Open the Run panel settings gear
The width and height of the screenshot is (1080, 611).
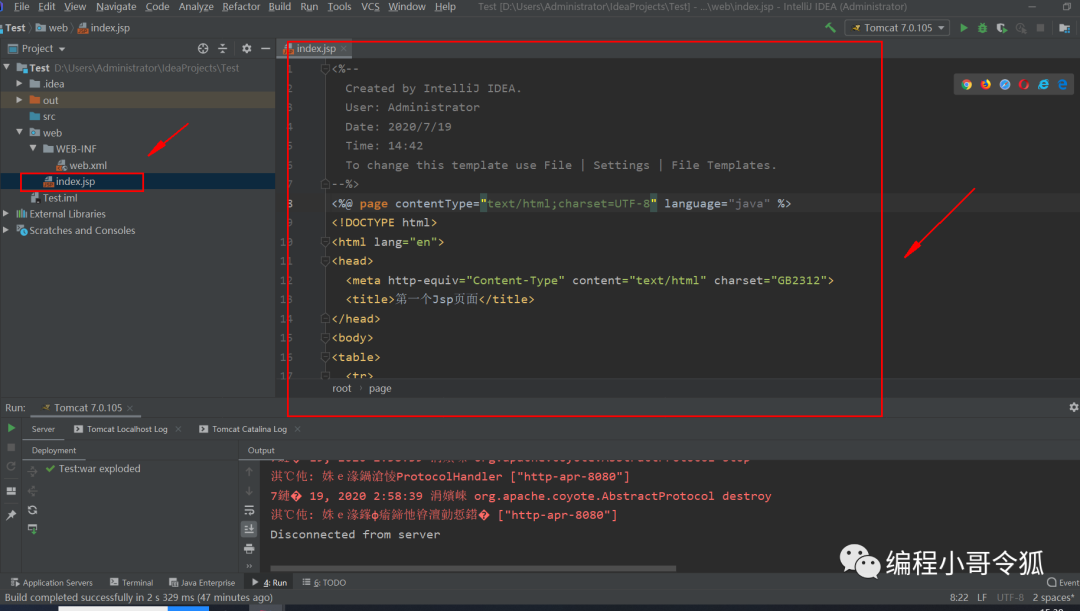[x=1073, y=407]
